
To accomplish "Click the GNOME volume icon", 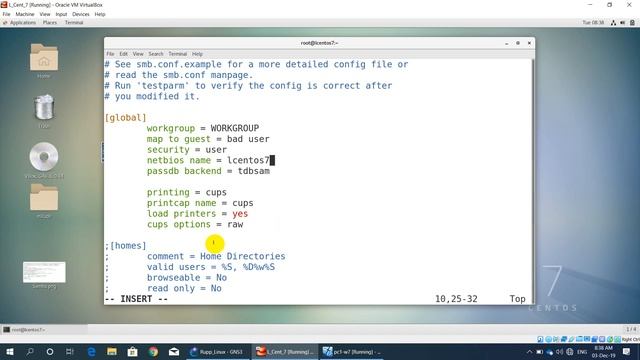I will point(623,23).
